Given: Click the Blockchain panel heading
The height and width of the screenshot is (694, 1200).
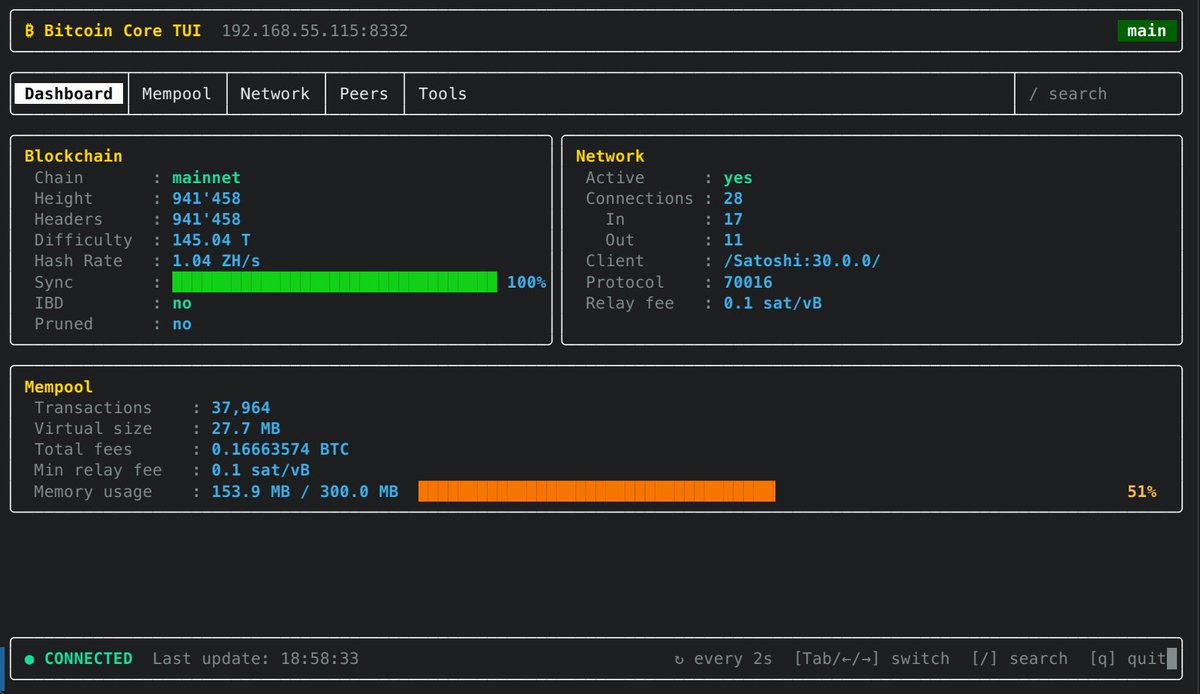Looking at the screenshot, I should coord(73,156).
